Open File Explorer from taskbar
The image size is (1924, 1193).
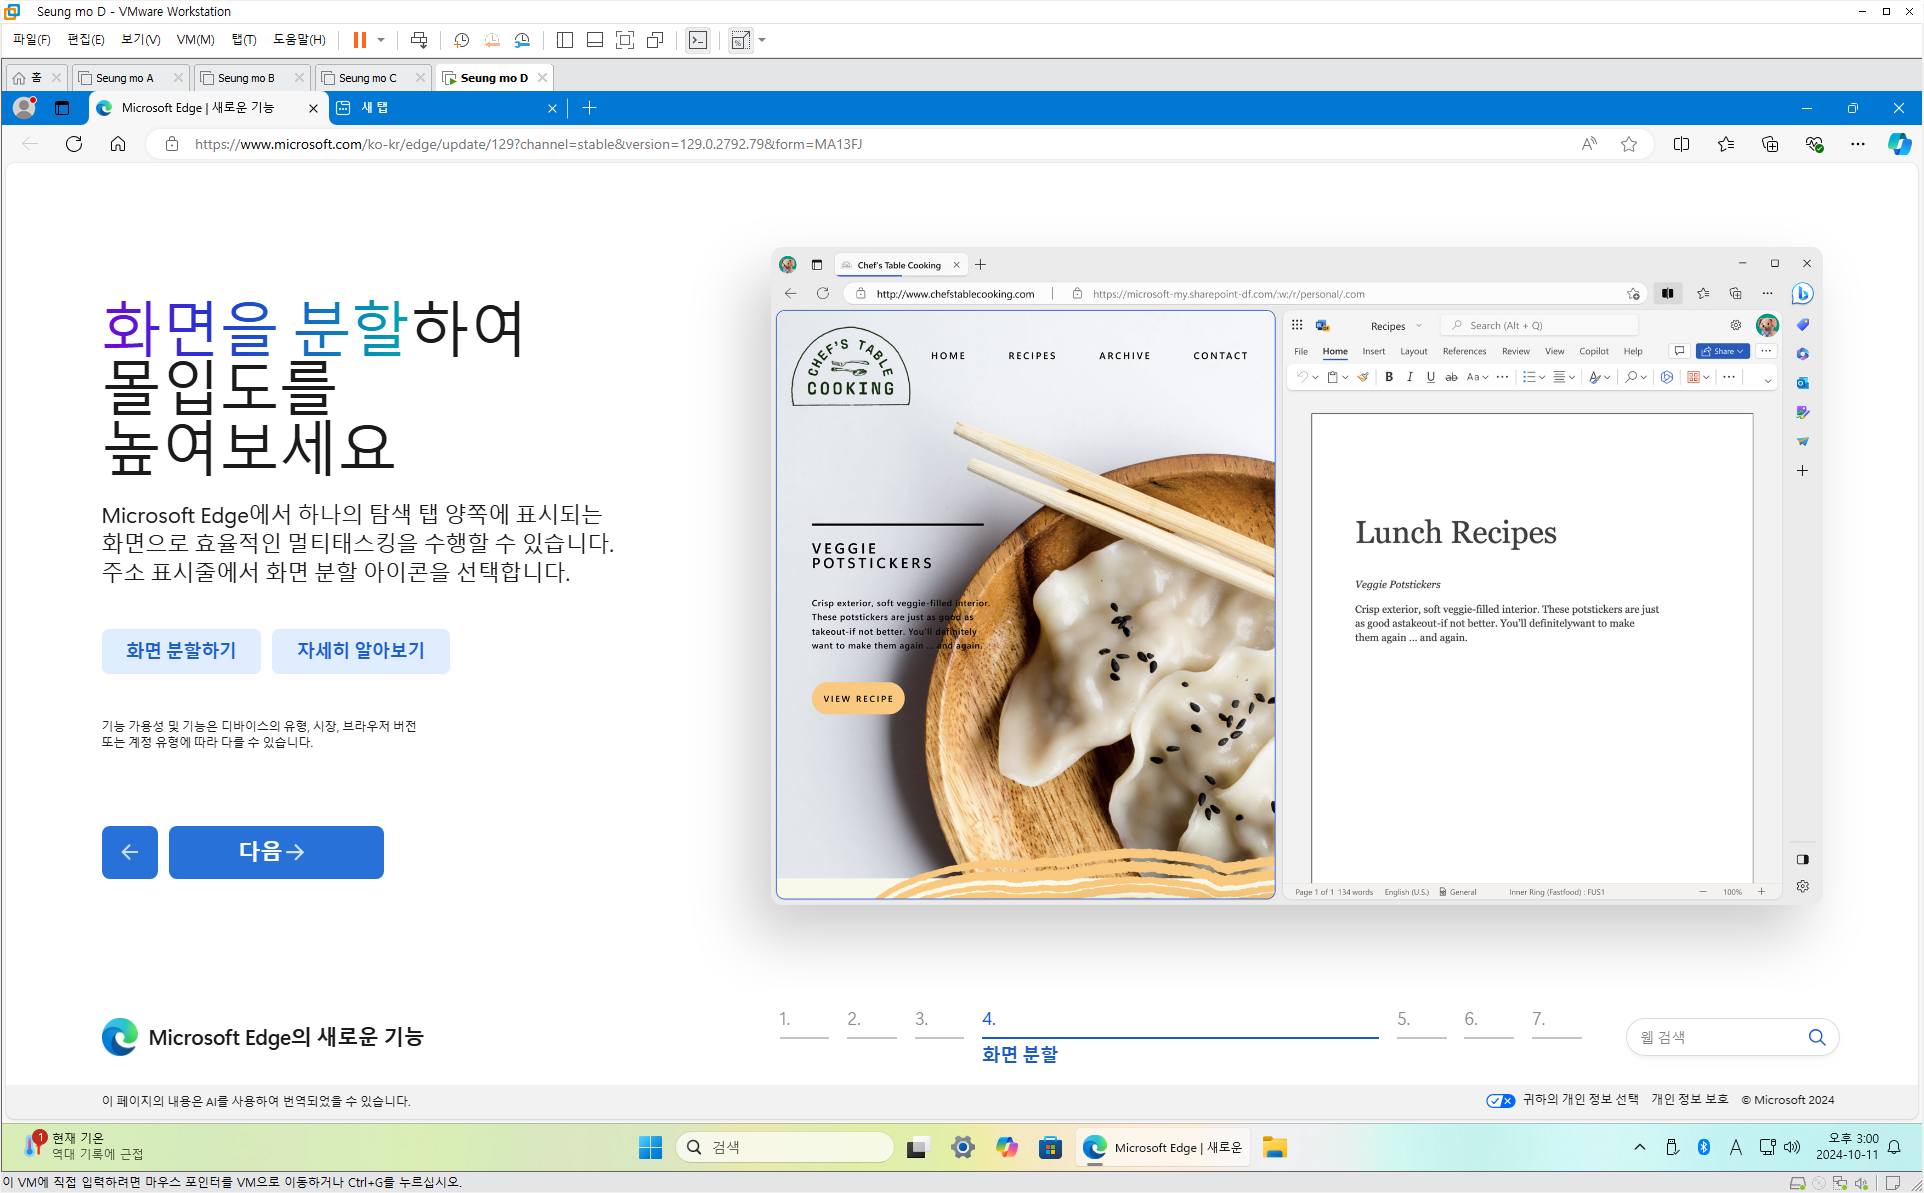tap(1274, 1148)
